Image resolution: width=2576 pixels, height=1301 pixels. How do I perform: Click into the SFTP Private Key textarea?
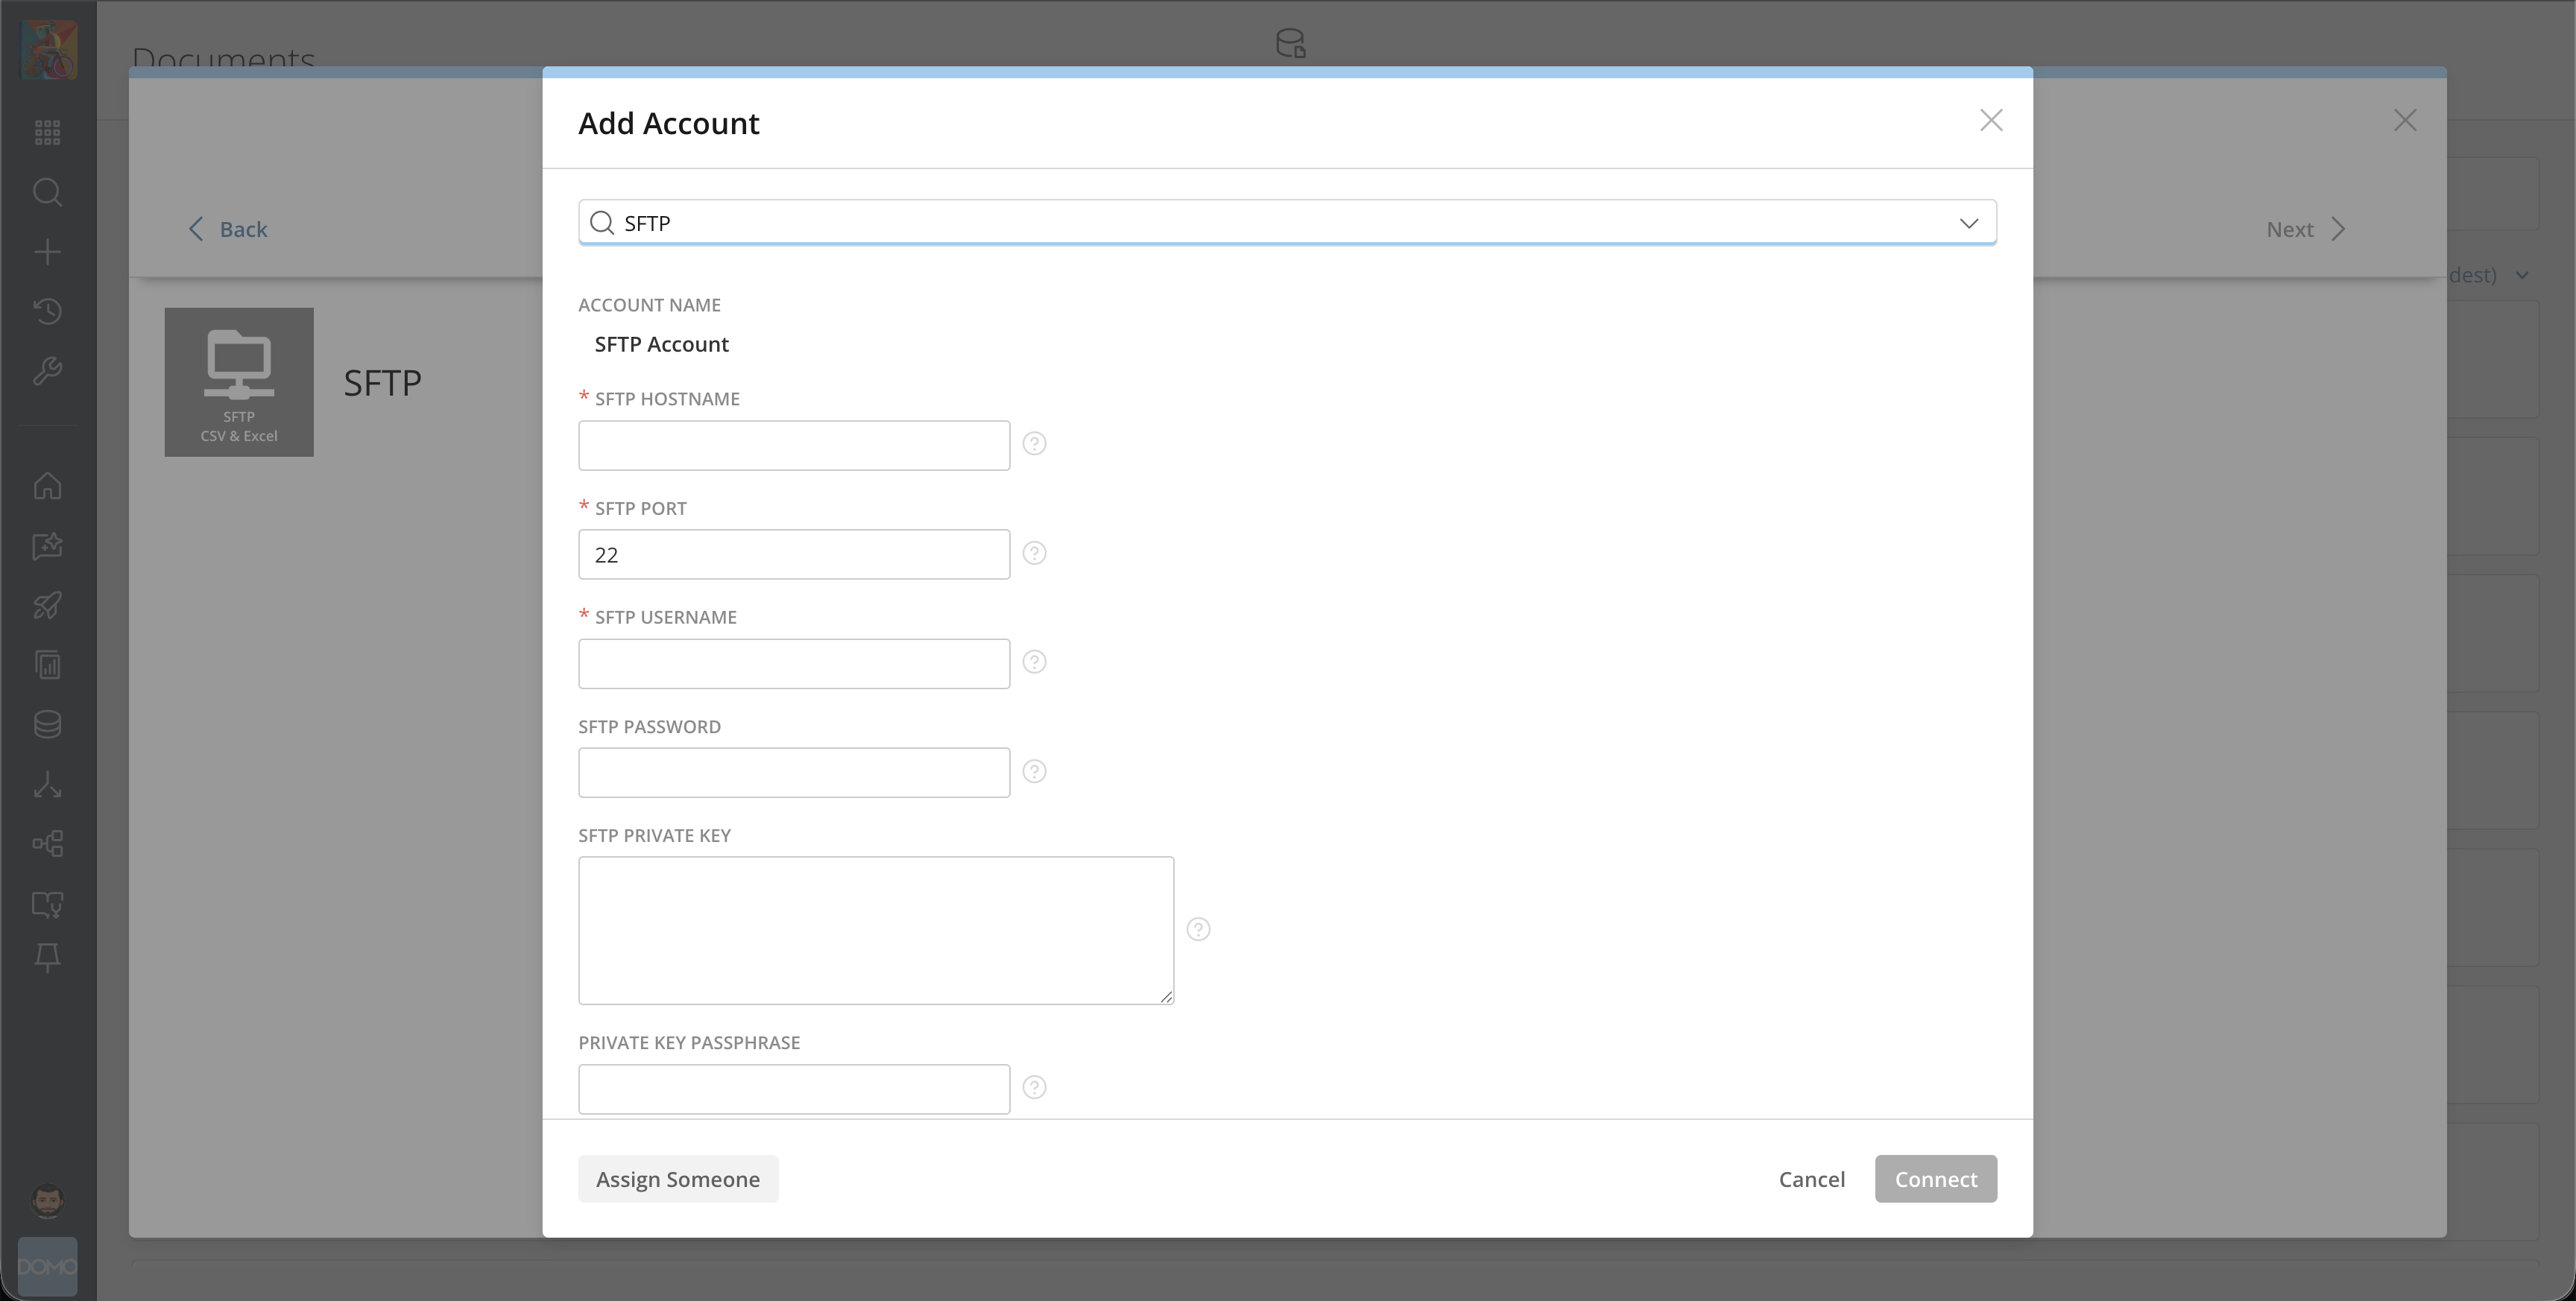[x=876, y=930]
